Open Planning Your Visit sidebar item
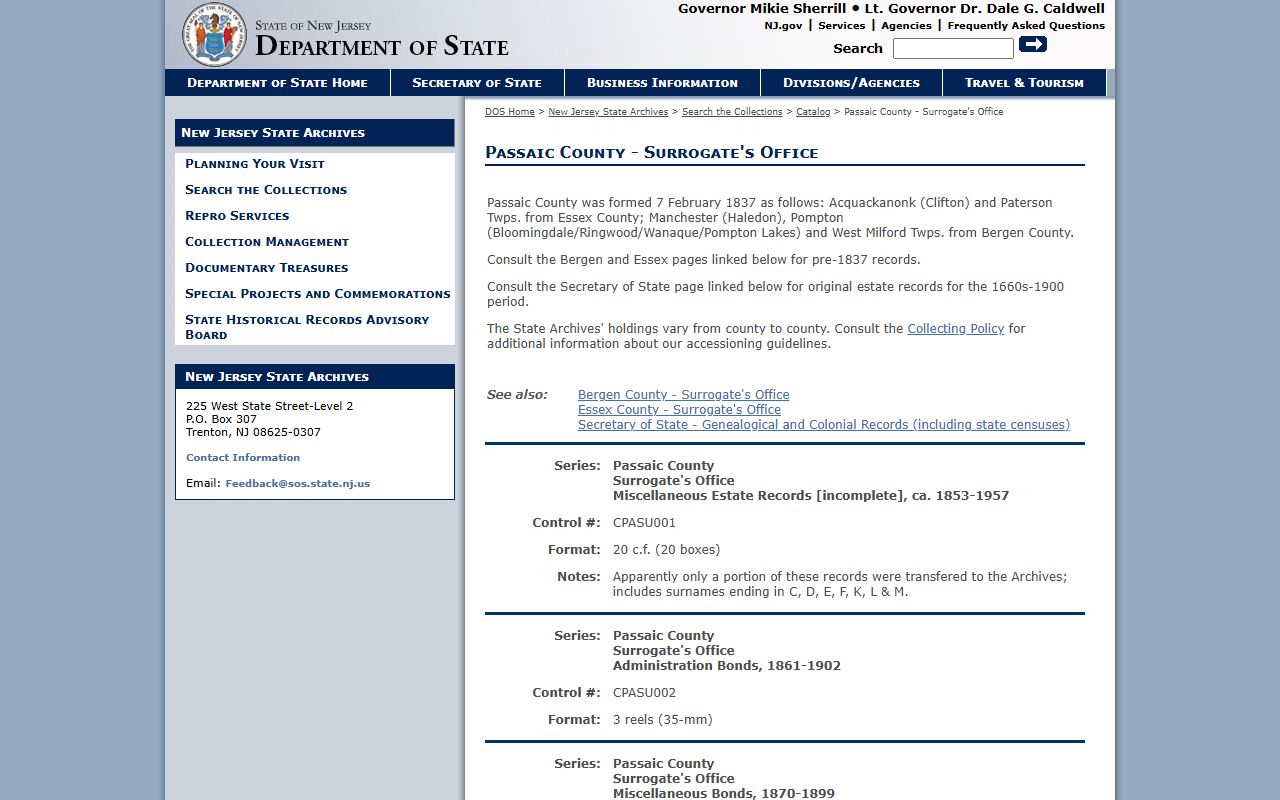This screenshot has width=1280, height=800. pos(255,164)
